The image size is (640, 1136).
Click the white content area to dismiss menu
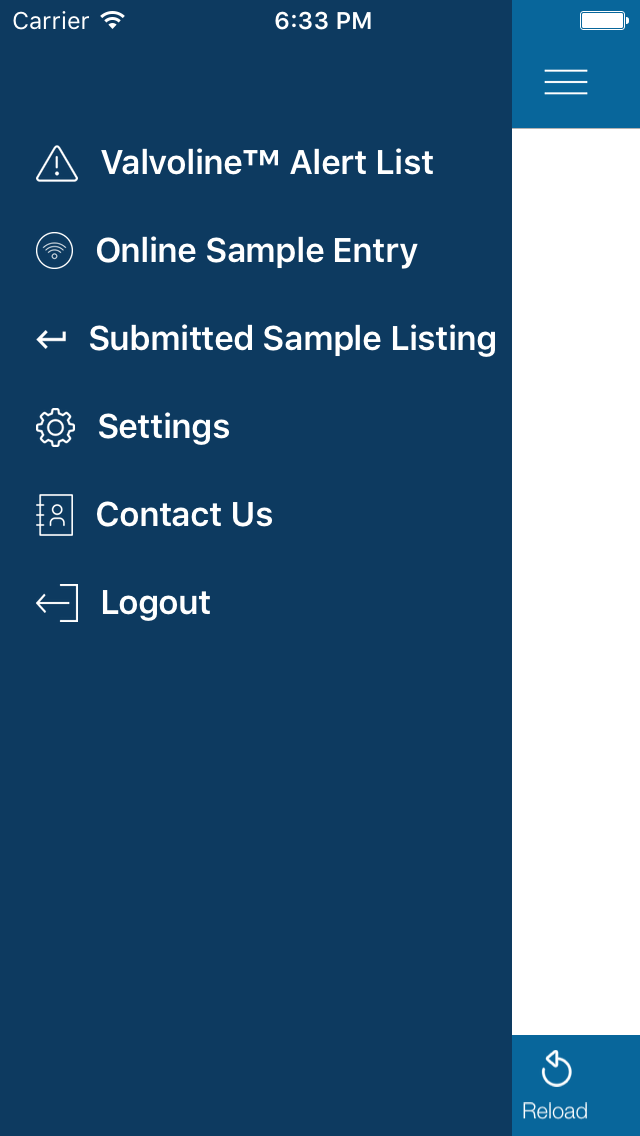[575, 581]
